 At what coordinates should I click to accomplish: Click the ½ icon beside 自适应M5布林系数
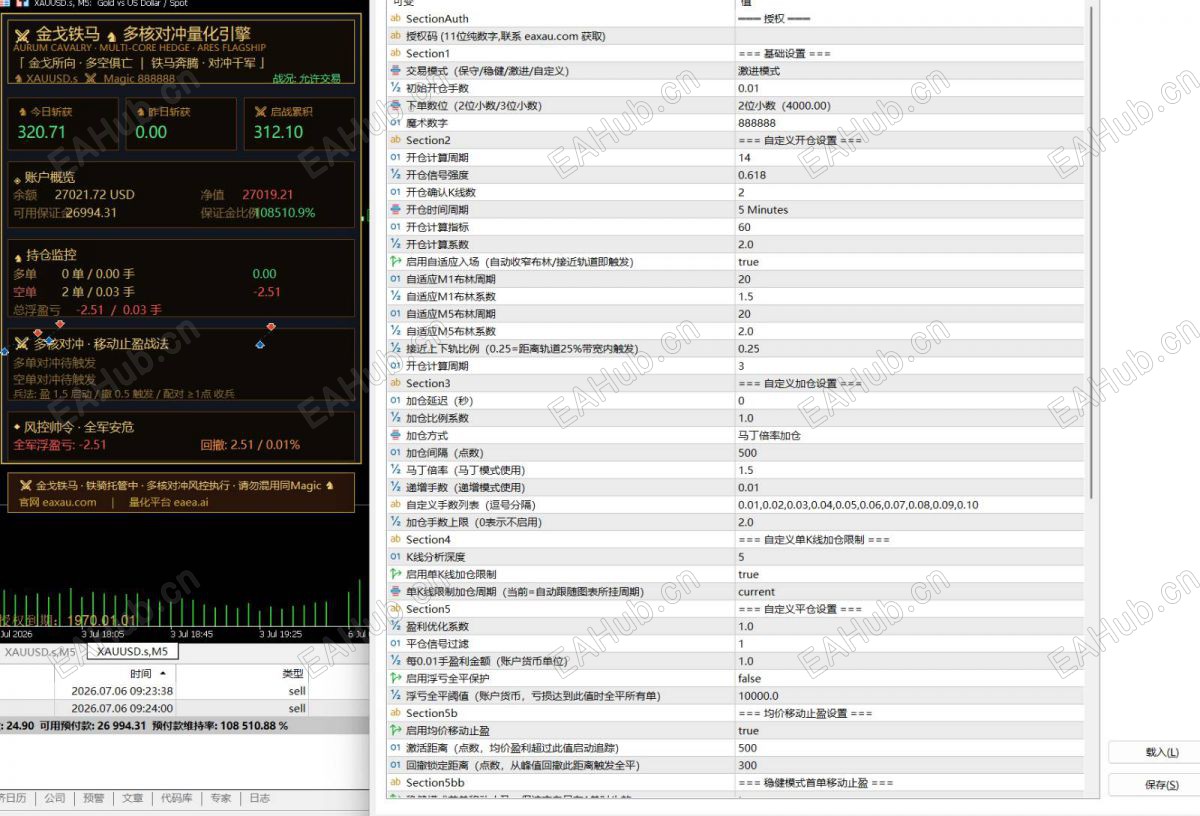coord(396,331)
